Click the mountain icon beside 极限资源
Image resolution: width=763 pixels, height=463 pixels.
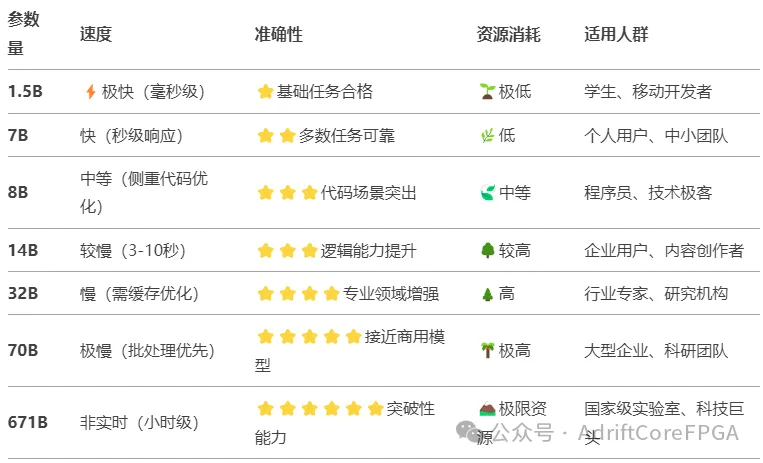(487, 408)
